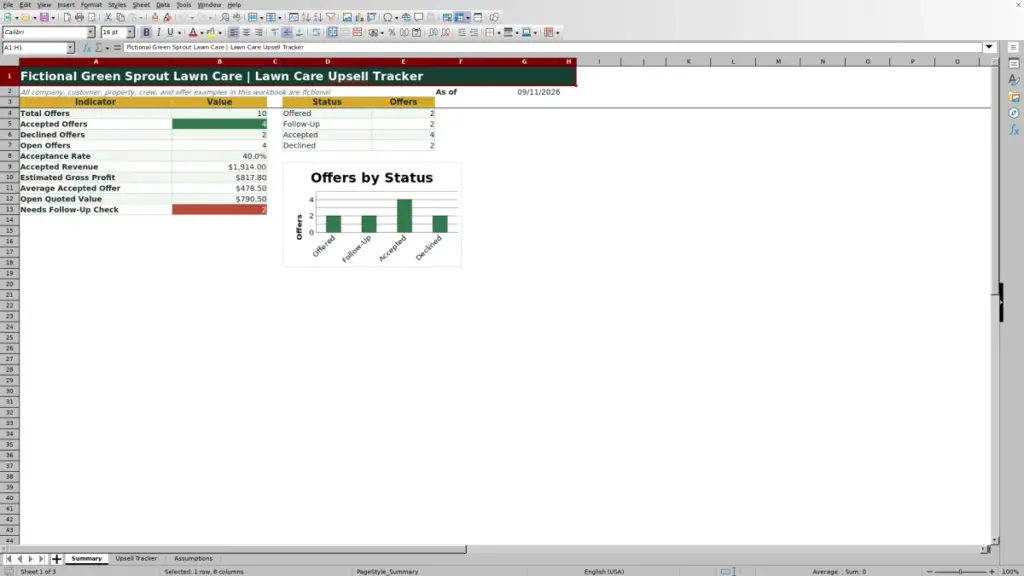This screenshot has height=576, width=1024.
Task: Click the scroll to first sheet button
Action: (x=8, y=559)
